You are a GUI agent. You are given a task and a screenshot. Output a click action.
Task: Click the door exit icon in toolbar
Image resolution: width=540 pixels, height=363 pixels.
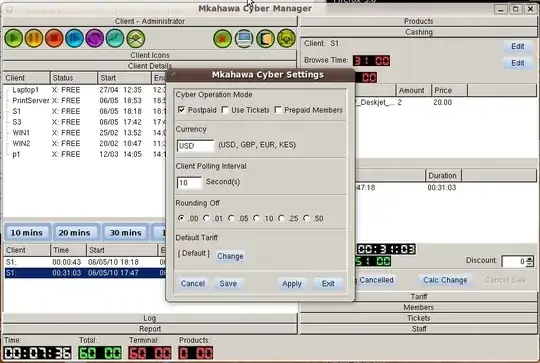[x=265, y=39]
